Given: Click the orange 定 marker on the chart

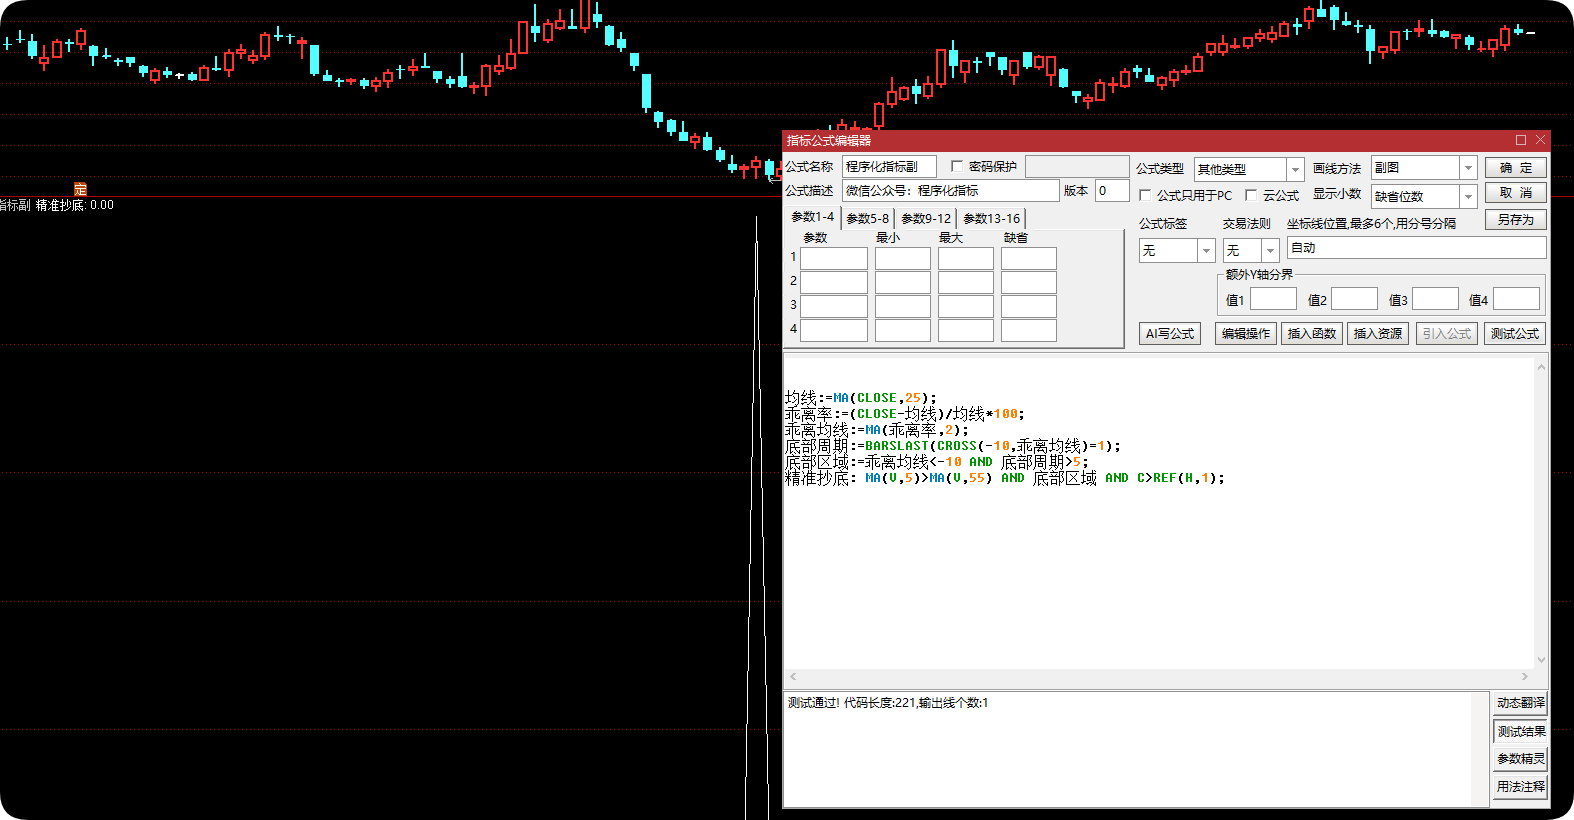Looking at the screenshot, I should tap(81, 189).
